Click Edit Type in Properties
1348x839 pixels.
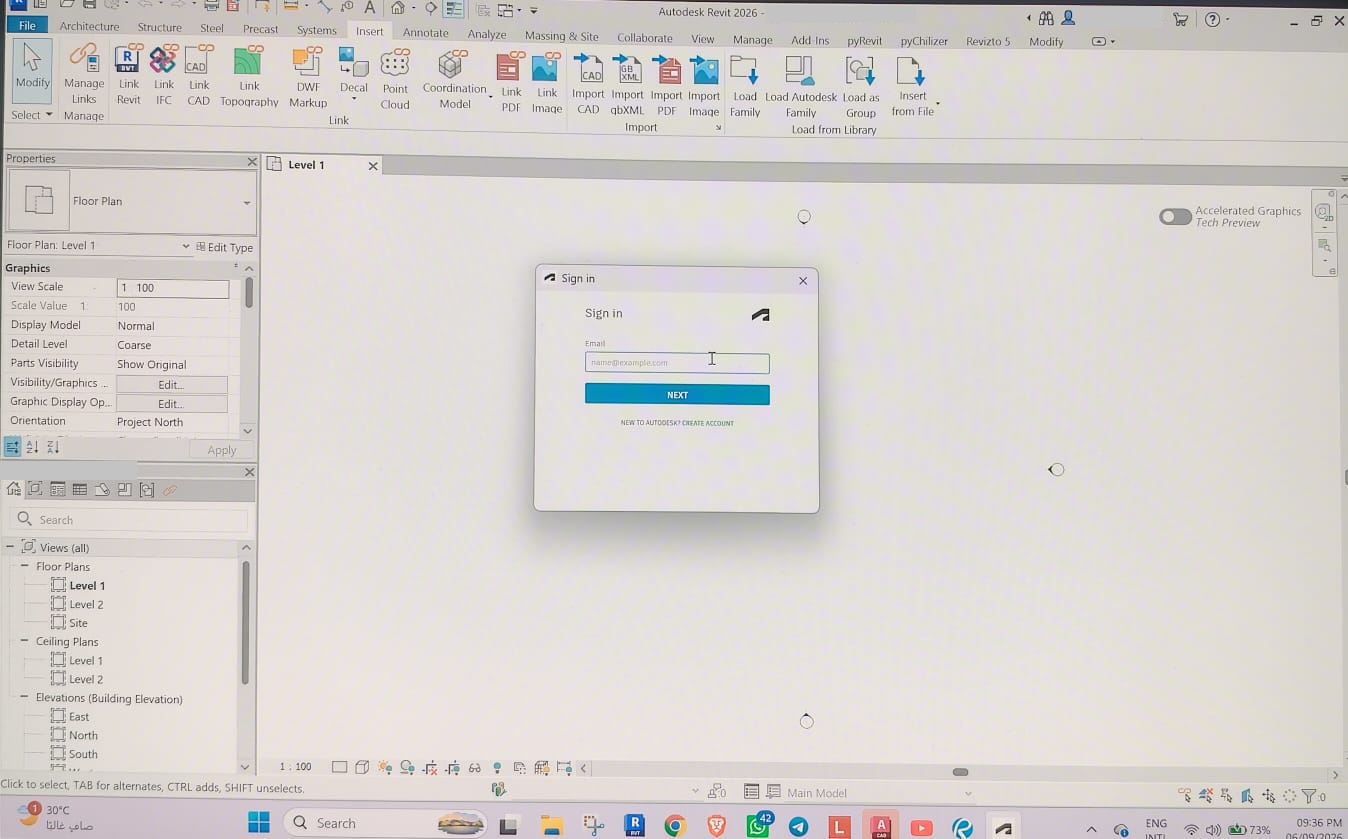[x=224, y=247]
